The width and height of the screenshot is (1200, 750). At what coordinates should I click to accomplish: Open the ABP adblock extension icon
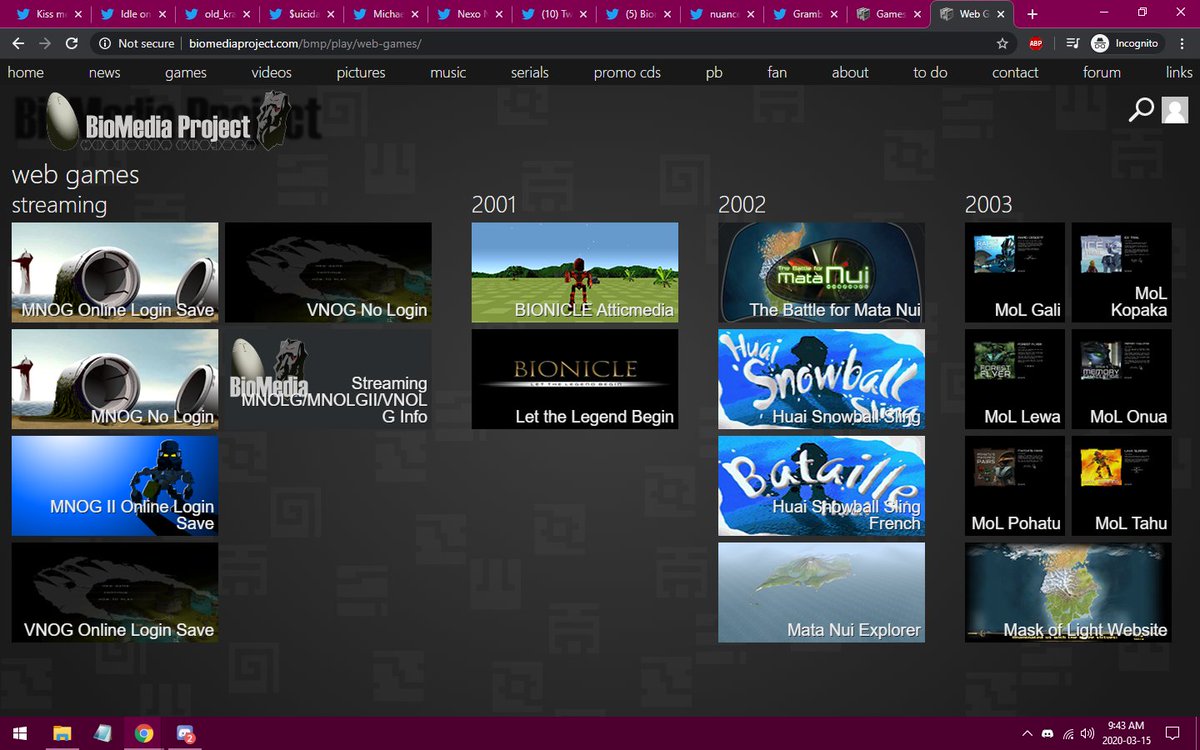pos(1037,44)
